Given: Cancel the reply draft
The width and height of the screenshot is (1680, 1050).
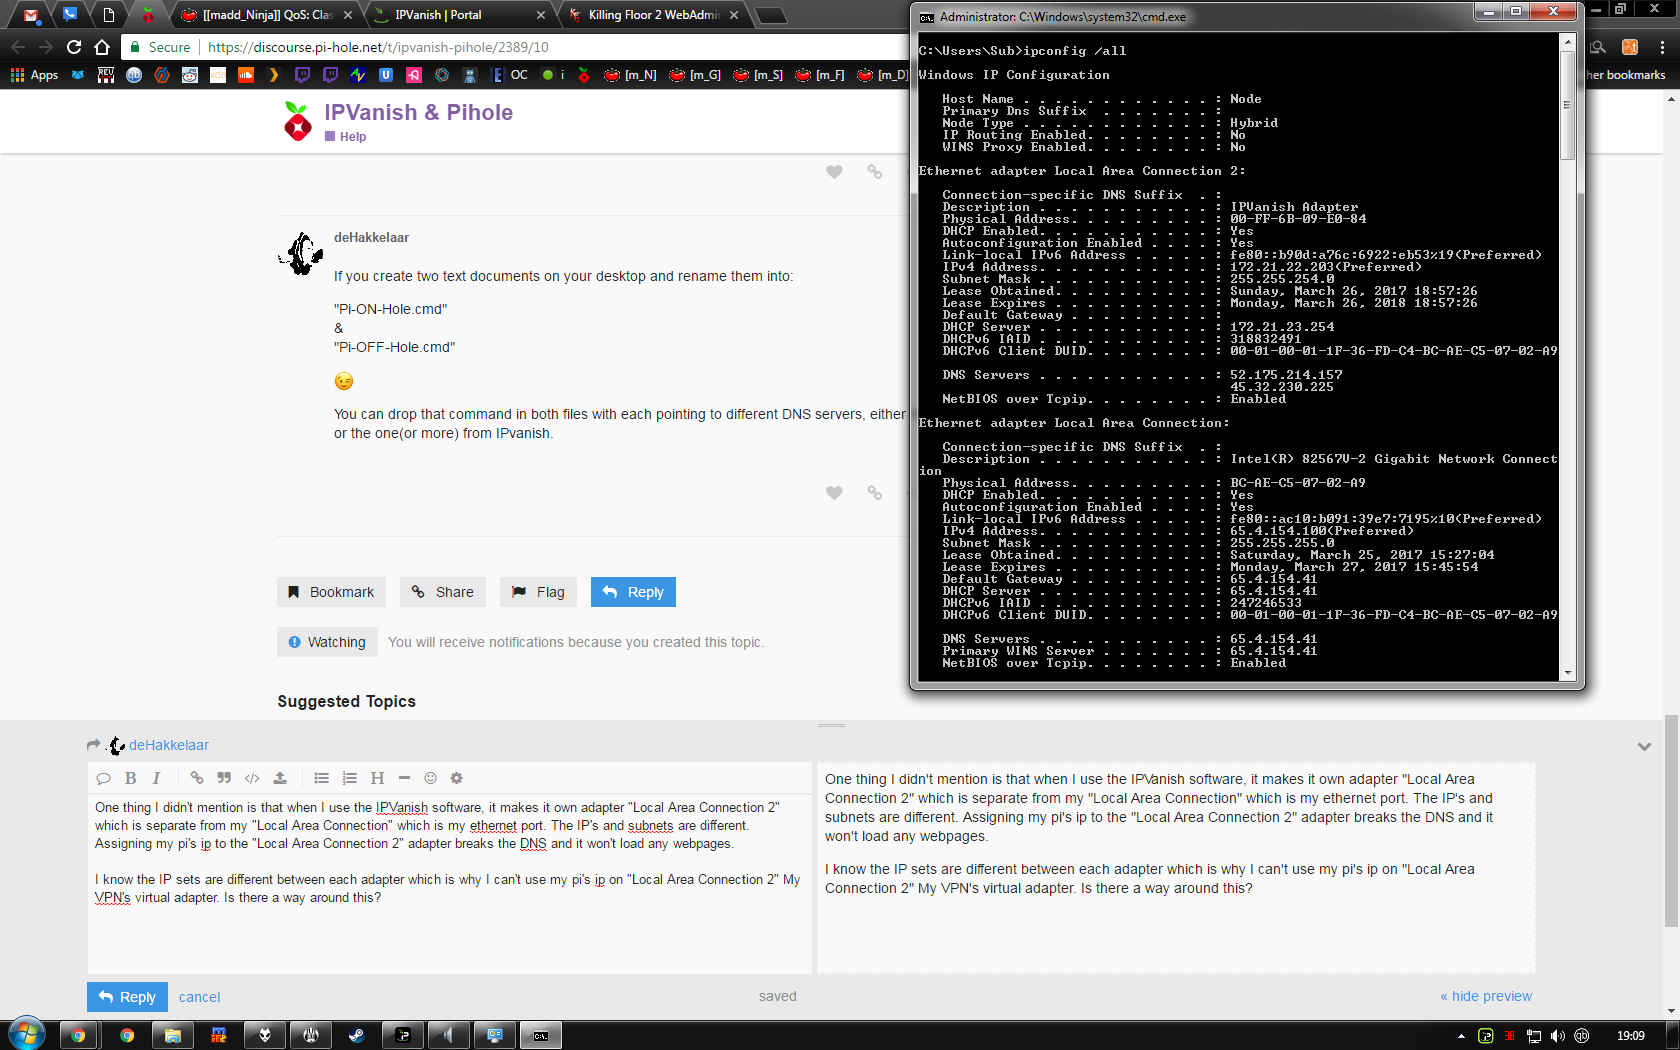Looking at the screenshot, I should coord(199,997).
